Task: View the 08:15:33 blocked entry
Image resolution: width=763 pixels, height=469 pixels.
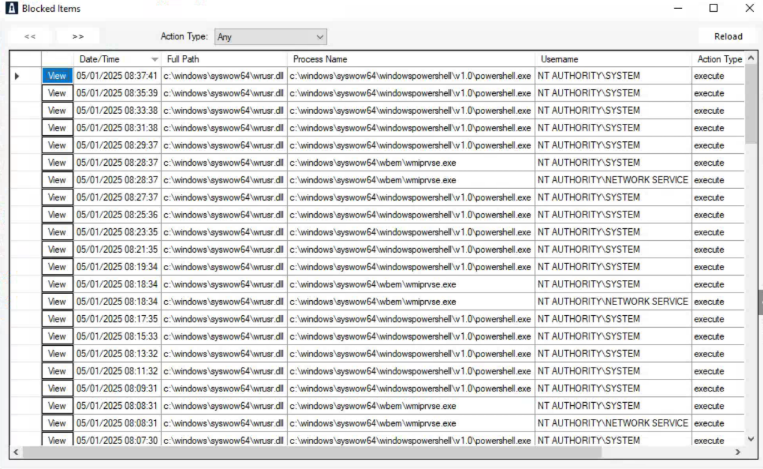Action: coord(57,336)
